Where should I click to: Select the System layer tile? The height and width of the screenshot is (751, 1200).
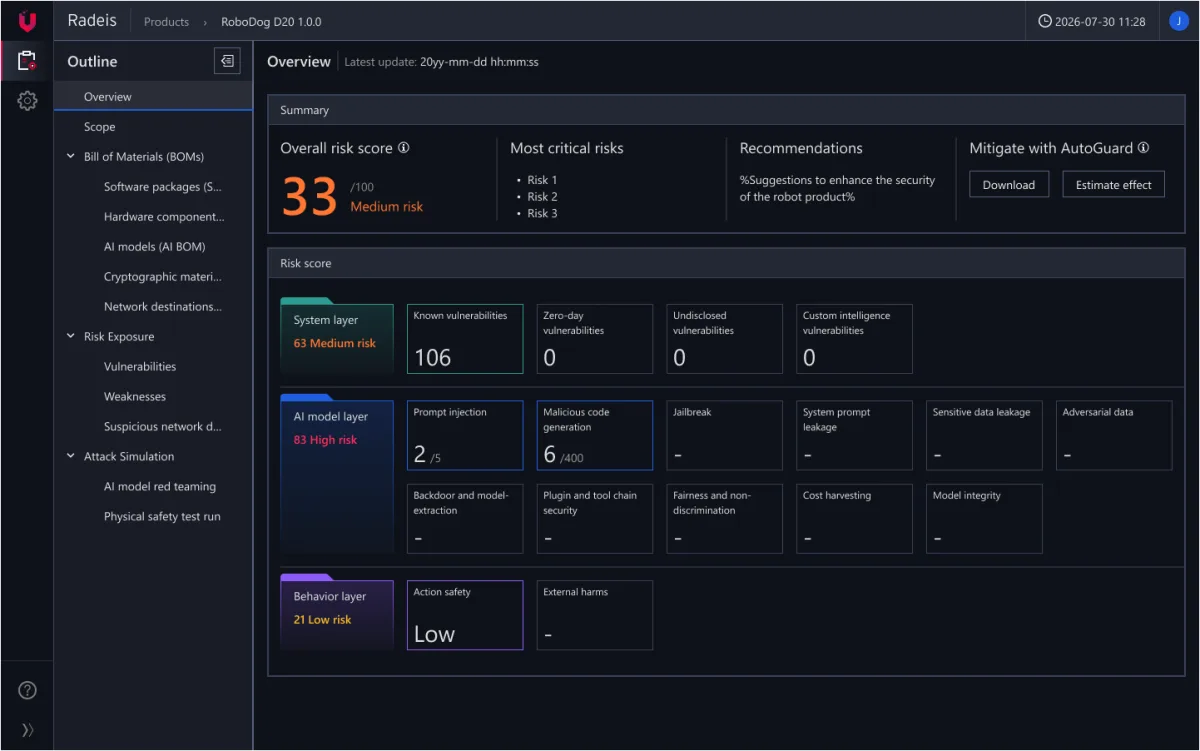[337, 335]
